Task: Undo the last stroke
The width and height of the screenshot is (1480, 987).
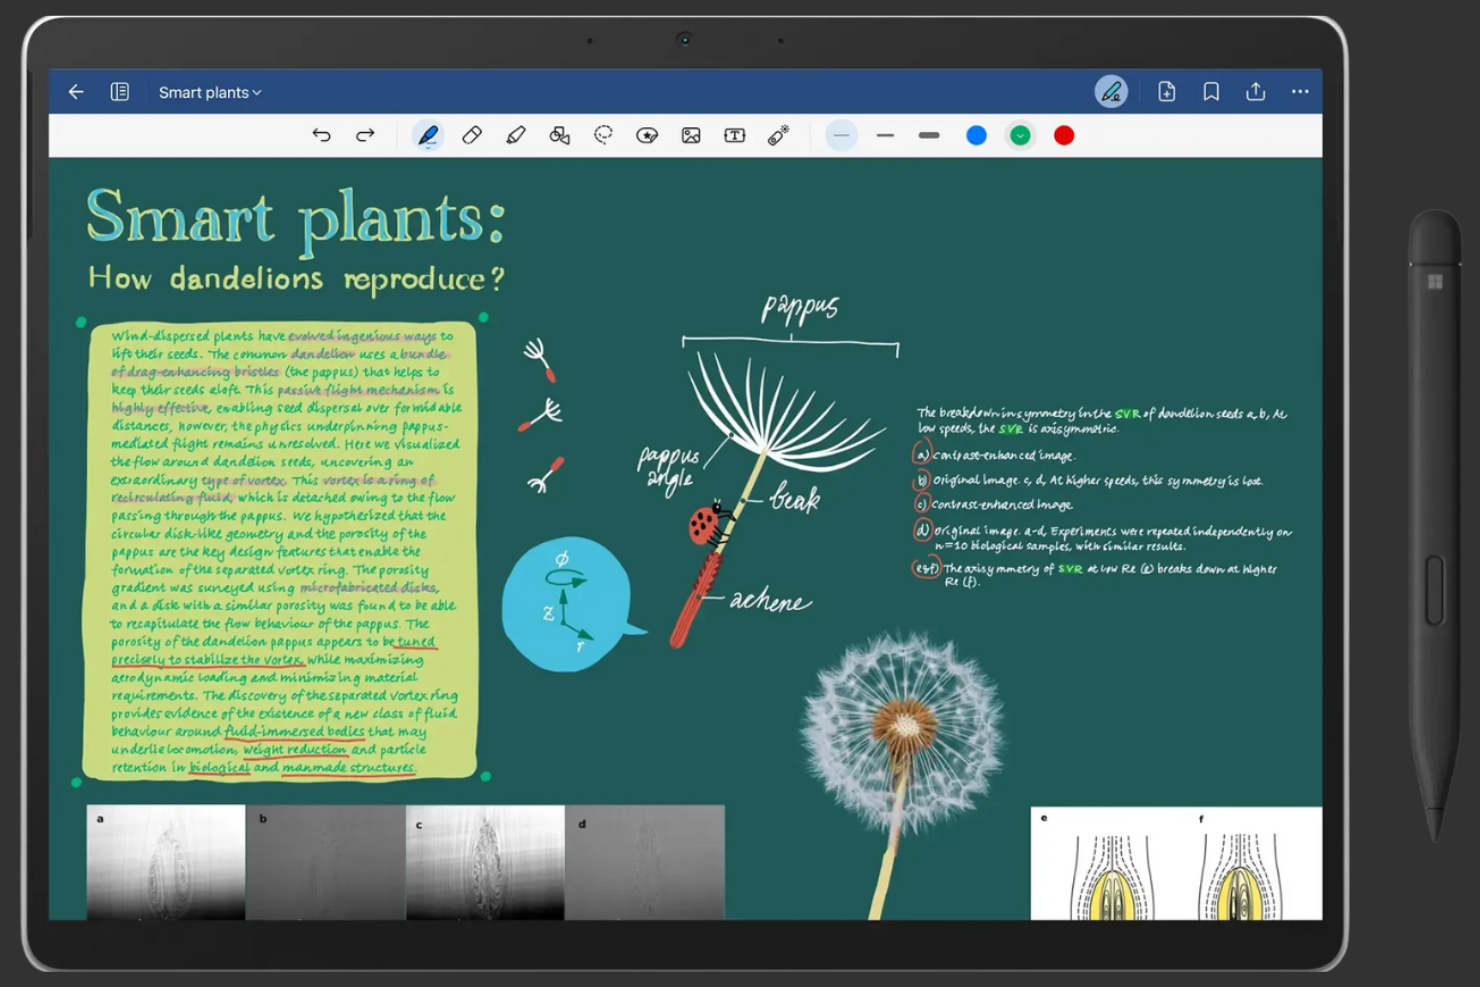Action: click(x=321, y=135)
